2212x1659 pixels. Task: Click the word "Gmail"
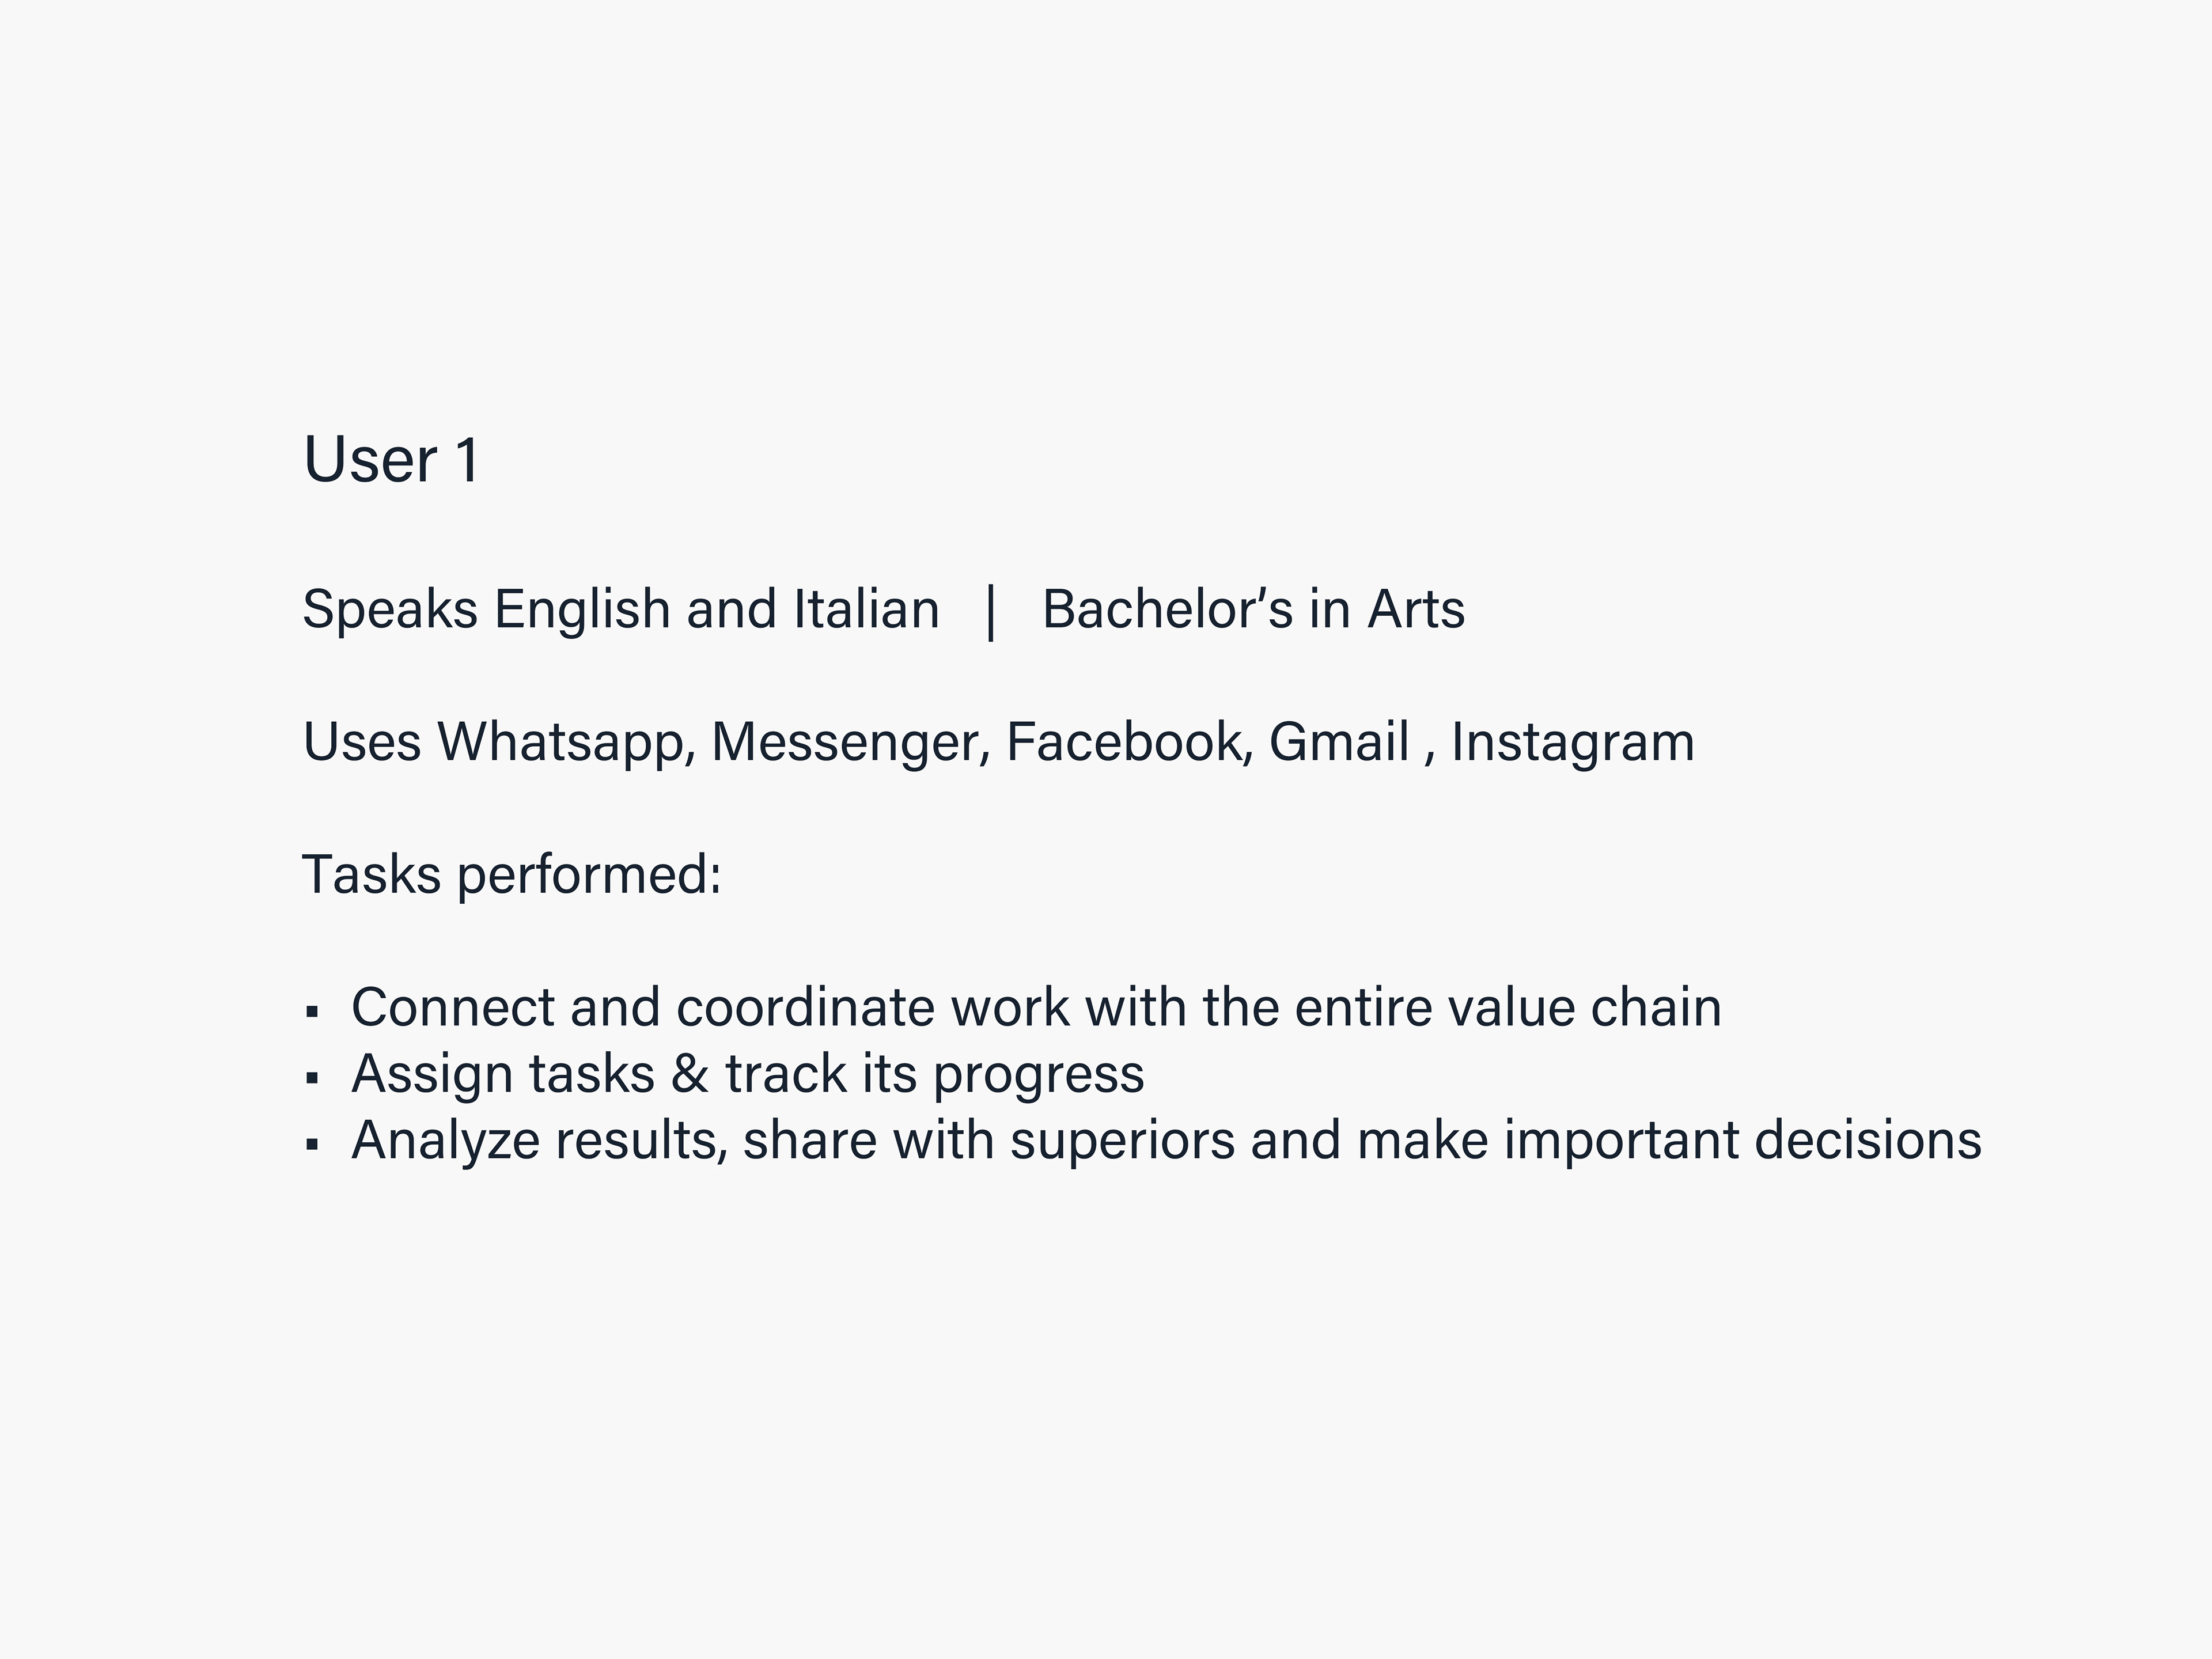pos(1339,742)
